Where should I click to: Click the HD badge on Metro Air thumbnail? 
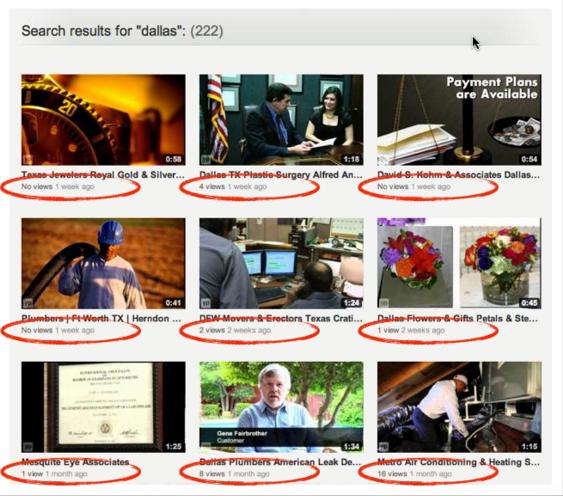coord(383,447)
